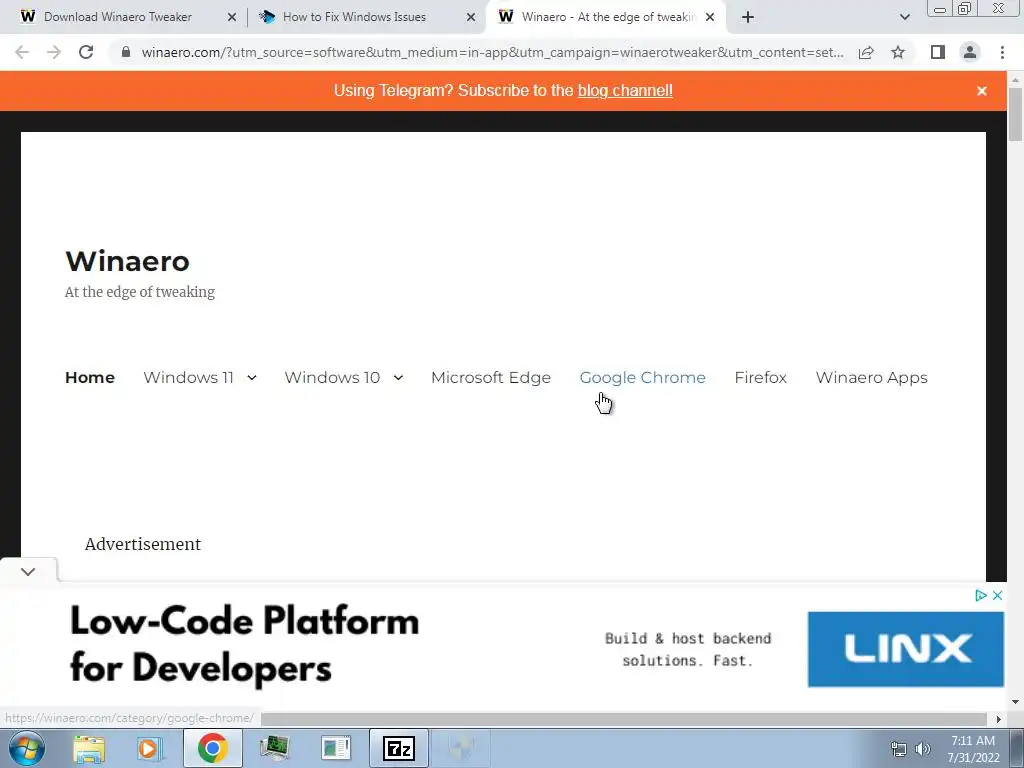Image resolution: width=1024 pixels, height=768 pixels.
Task: Click the Winaero site title
Action: [x=127, y=261]
